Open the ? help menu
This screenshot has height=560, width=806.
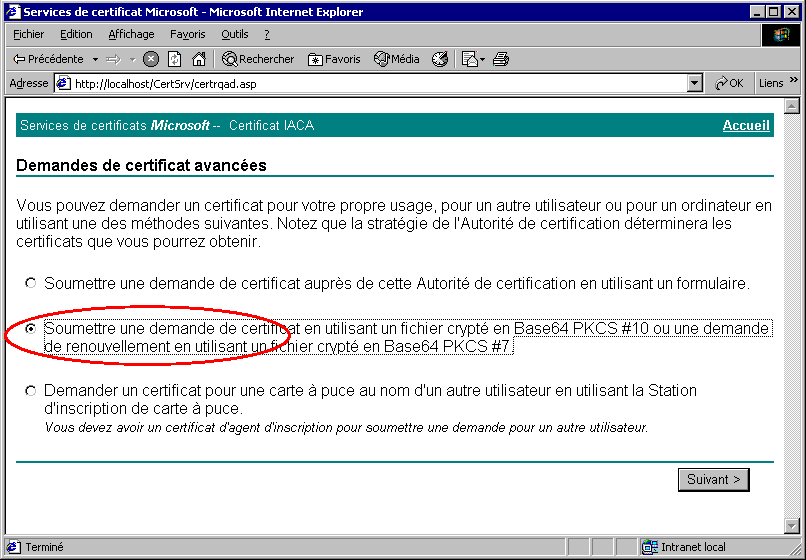coord(267,34)
